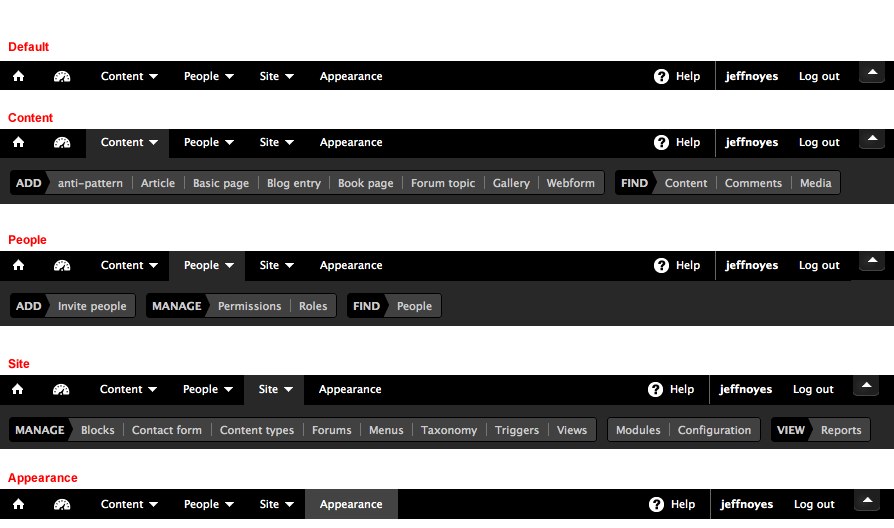This screenshot has height=528, width=894.
Task: Manage Permissions in the People drawer
Action: click(x=249, y=306)
